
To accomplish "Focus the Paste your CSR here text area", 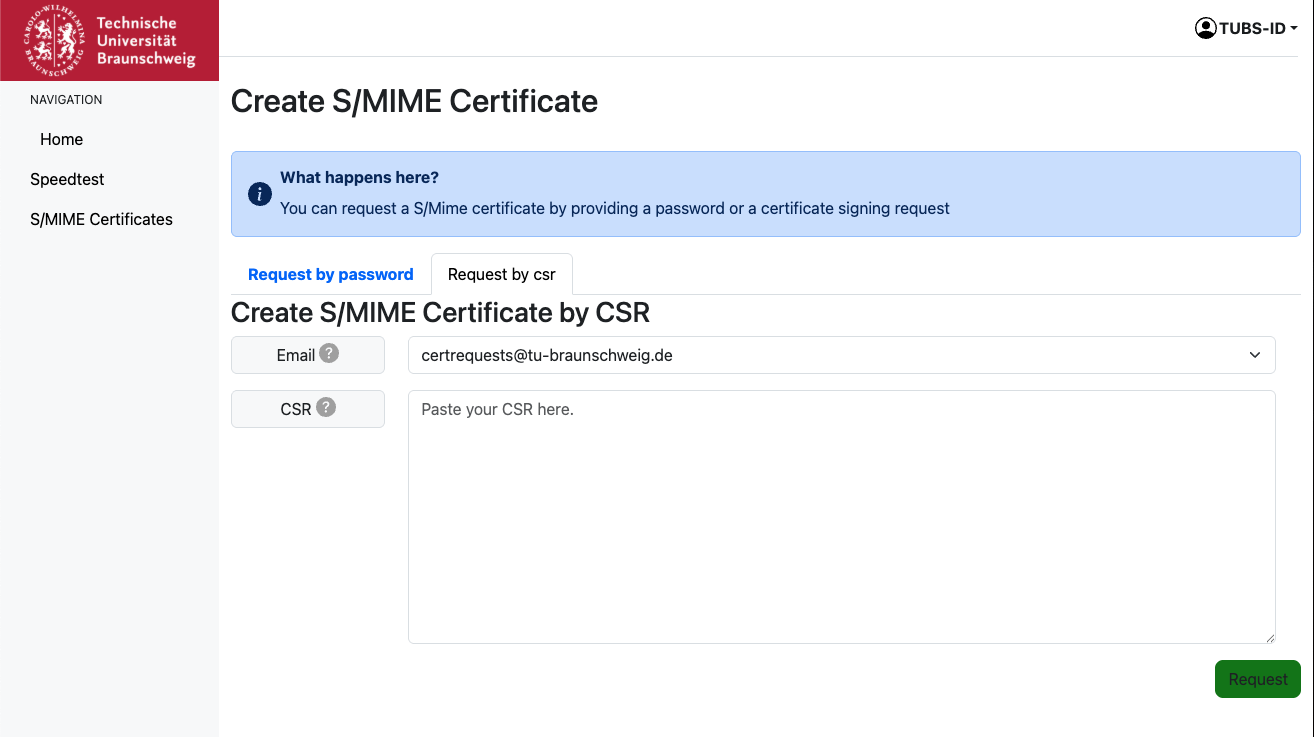I will 841,516.
